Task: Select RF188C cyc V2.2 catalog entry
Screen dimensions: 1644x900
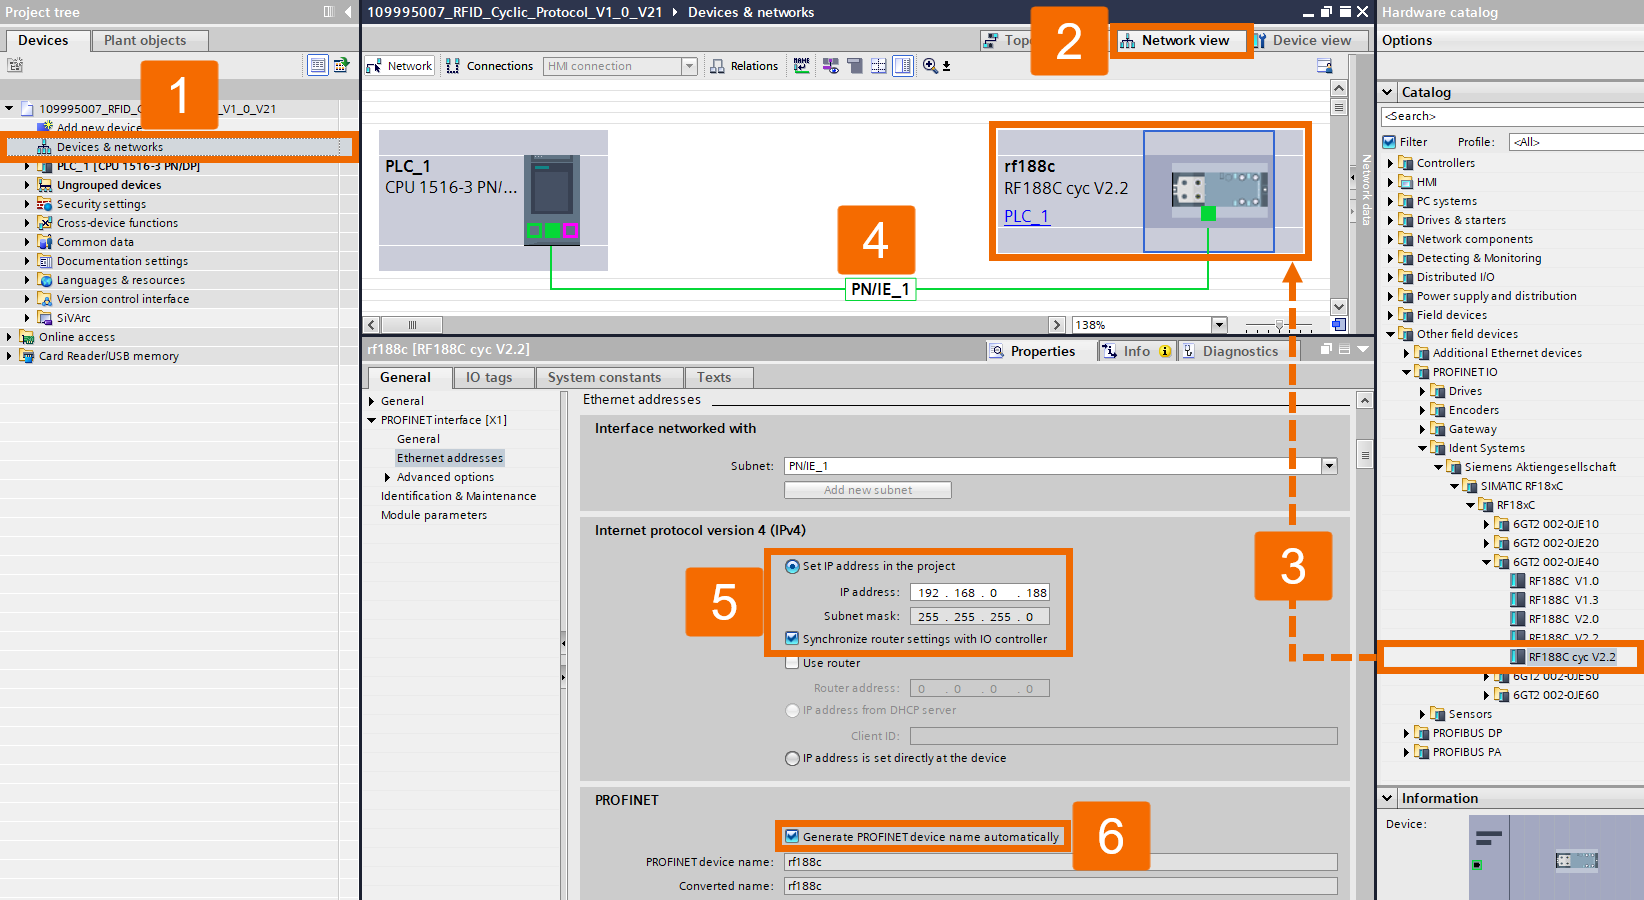Action: (1572, 657)
